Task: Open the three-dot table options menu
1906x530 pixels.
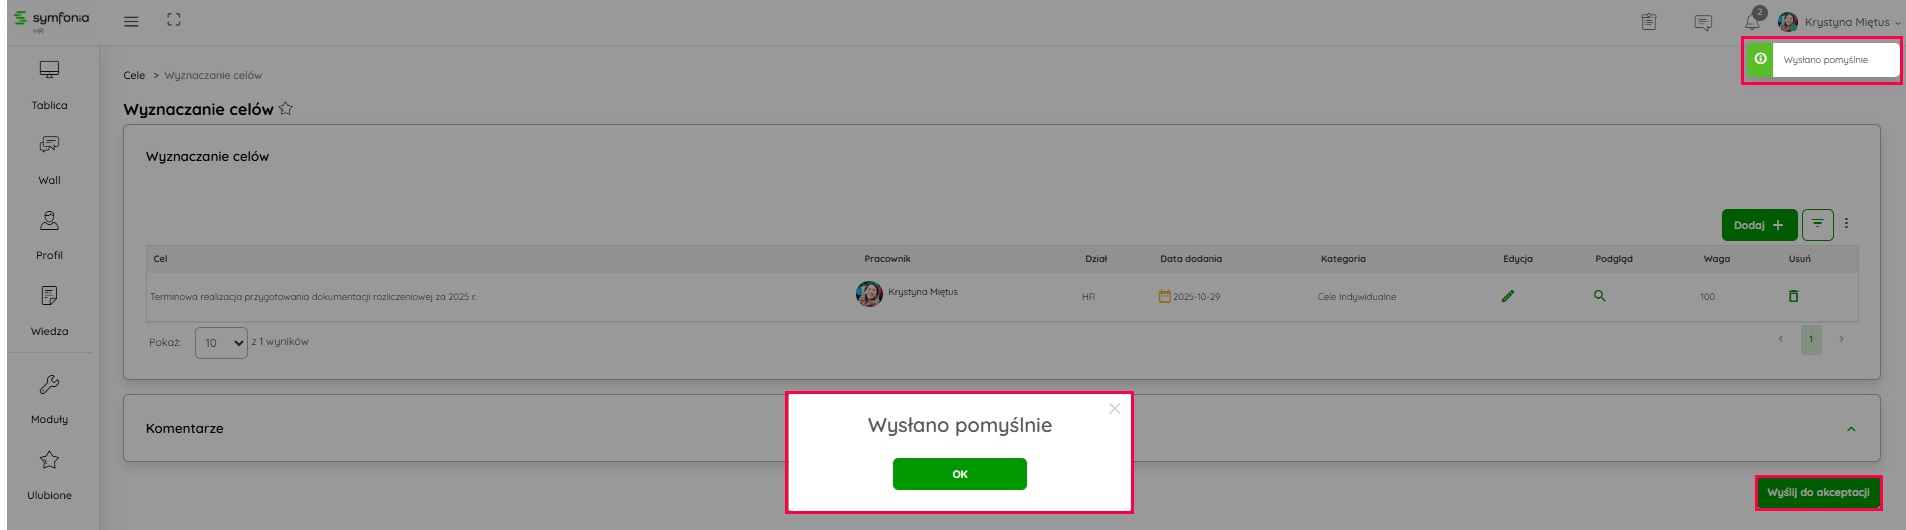Action: (1846, 224)
